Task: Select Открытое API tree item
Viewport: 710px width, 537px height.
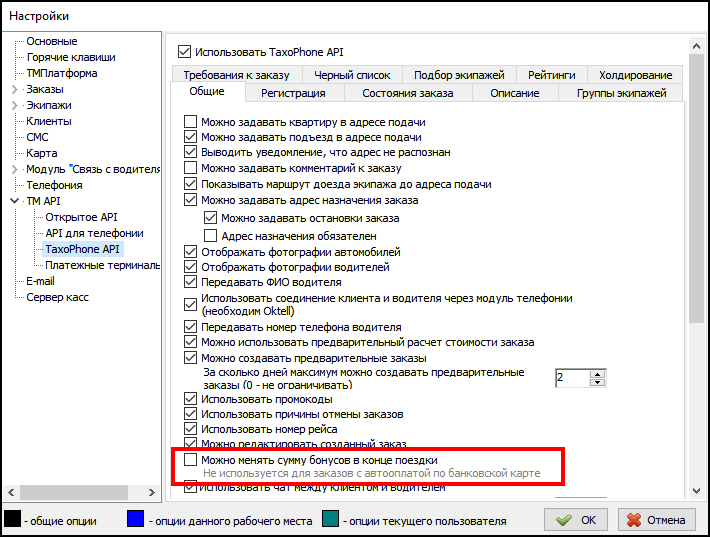Action: coord(81,217)
